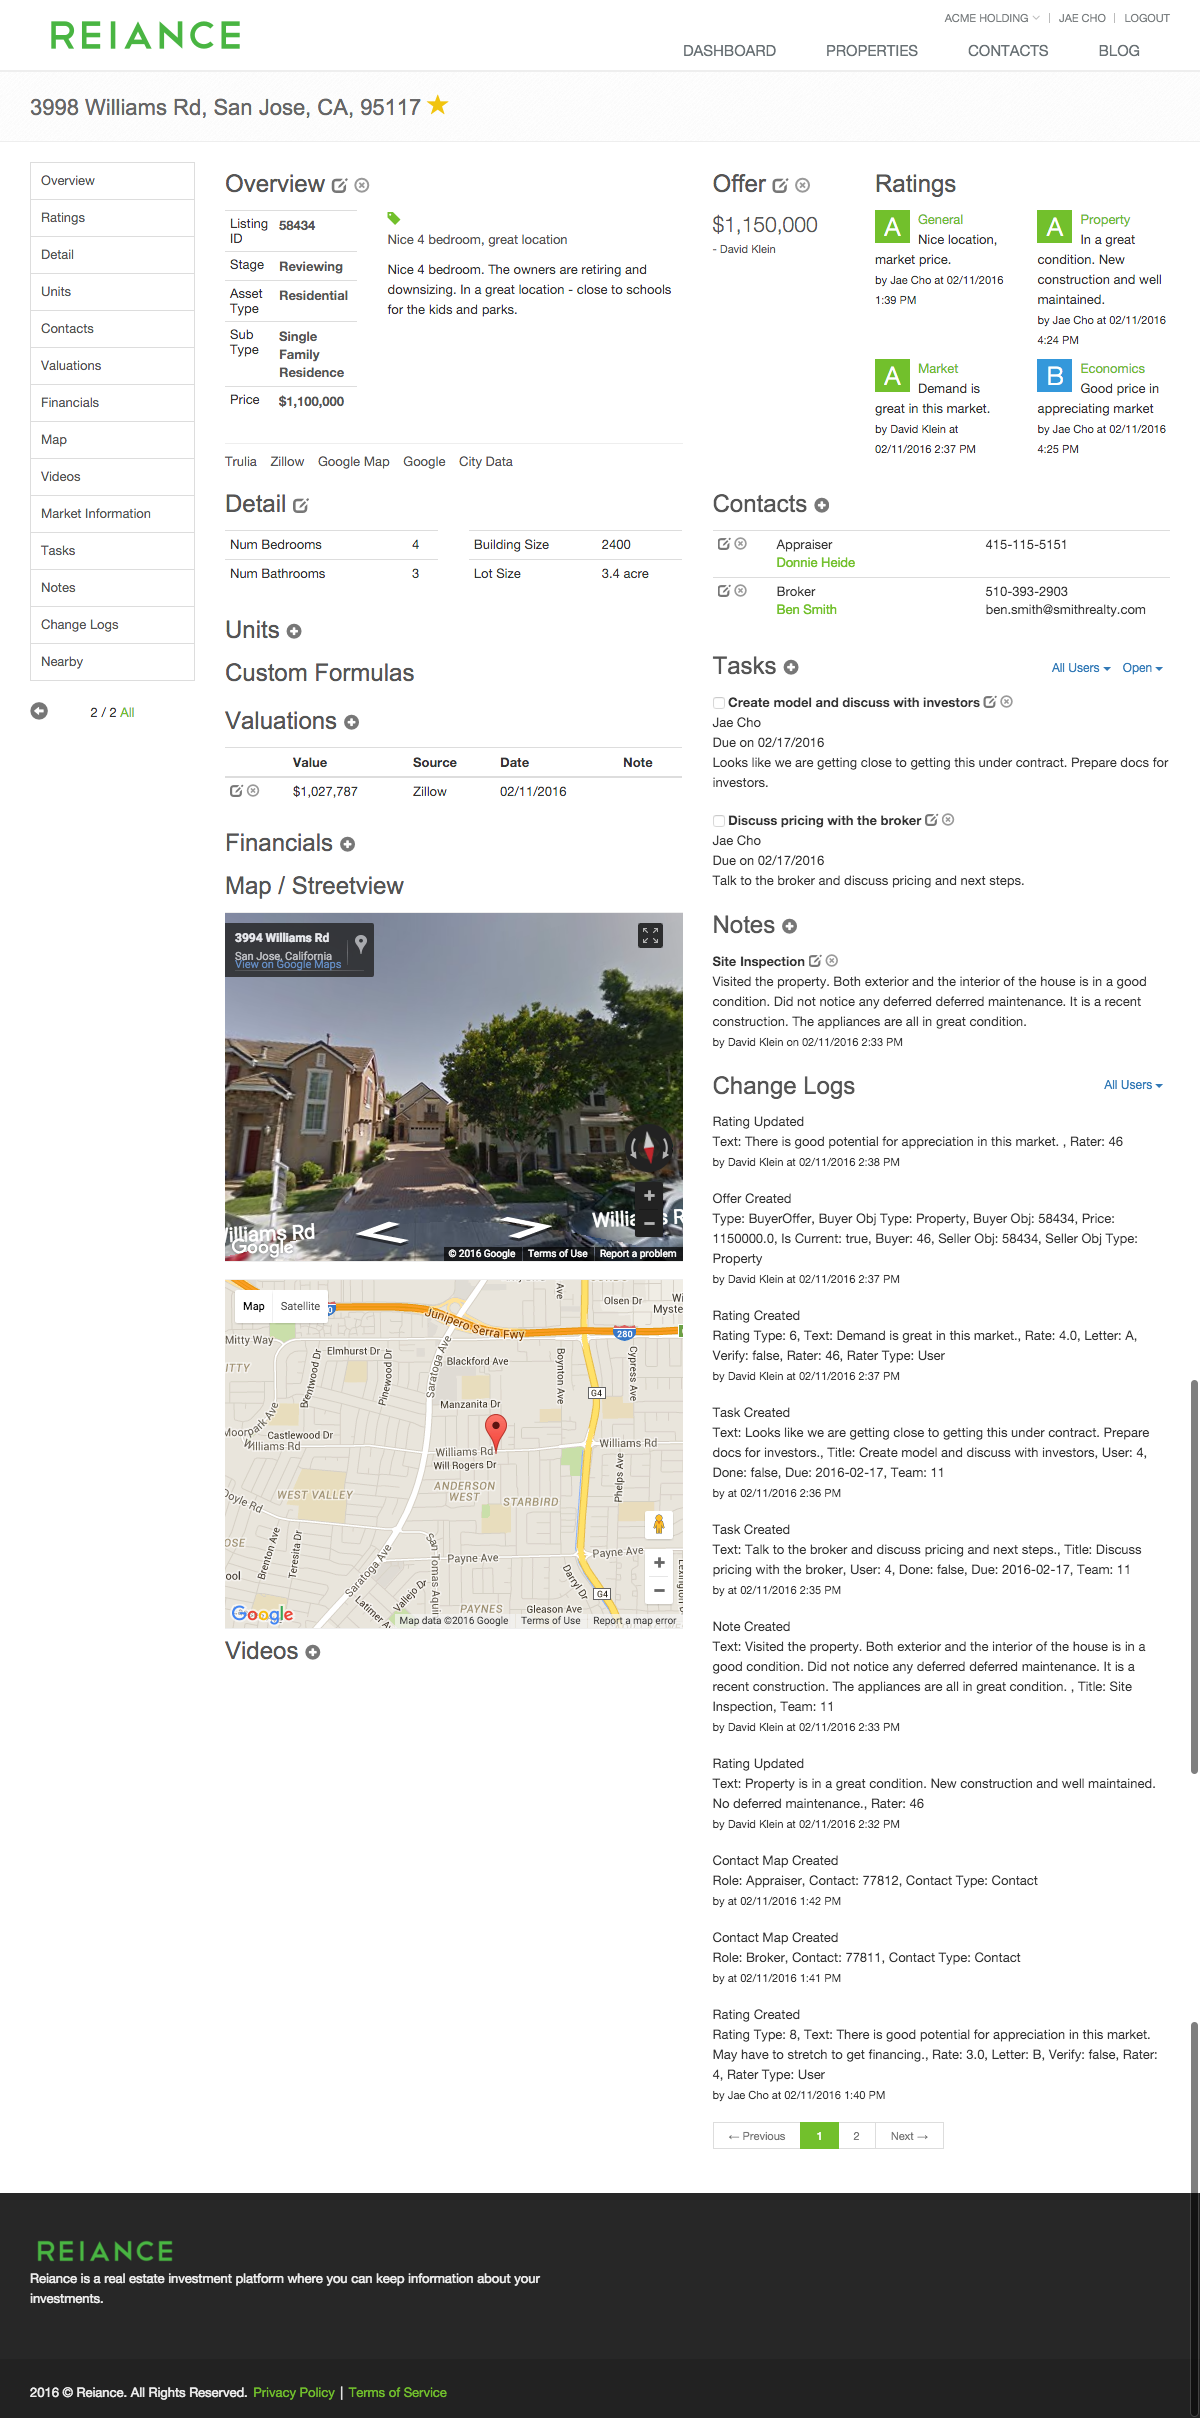Open the Tasks All Users dropdown
Image resolution: width=1200 pixels, height=2418 pixels.
[x=1081, y=668]
